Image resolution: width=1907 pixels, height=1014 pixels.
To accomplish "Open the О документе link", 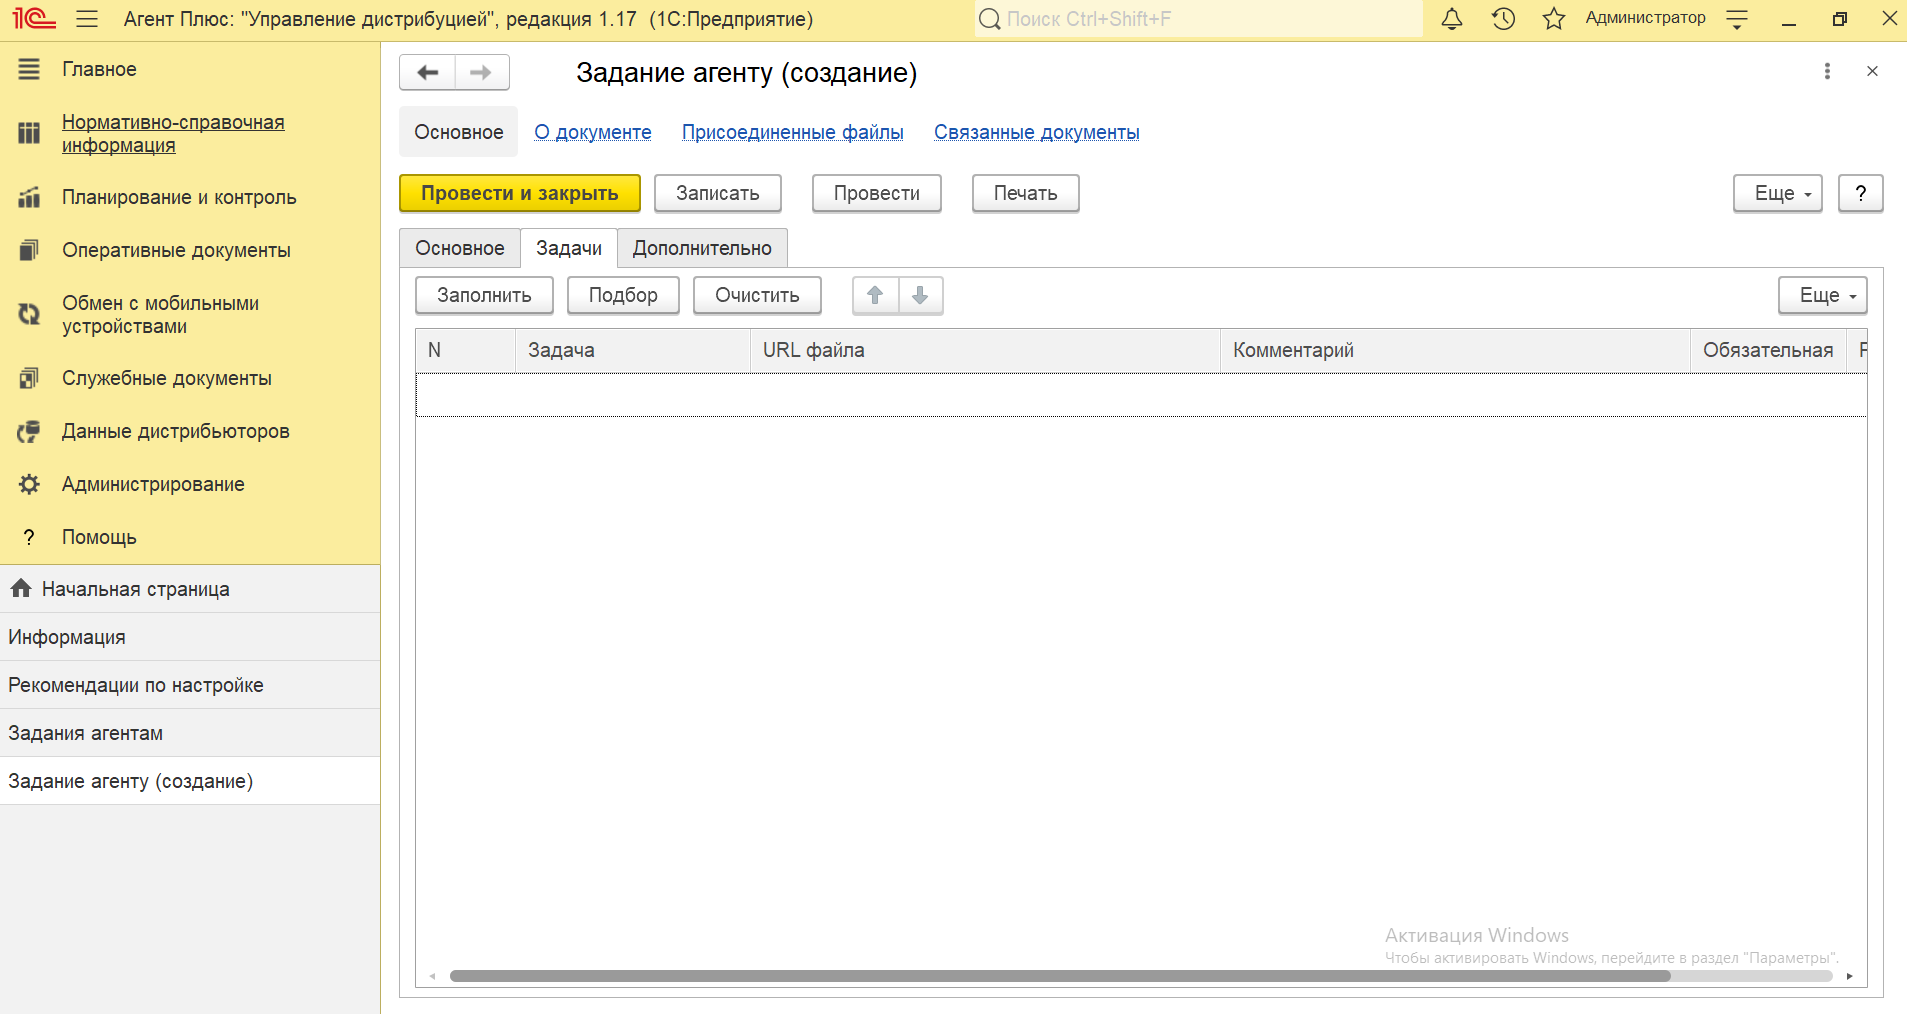I will [593, 132].
